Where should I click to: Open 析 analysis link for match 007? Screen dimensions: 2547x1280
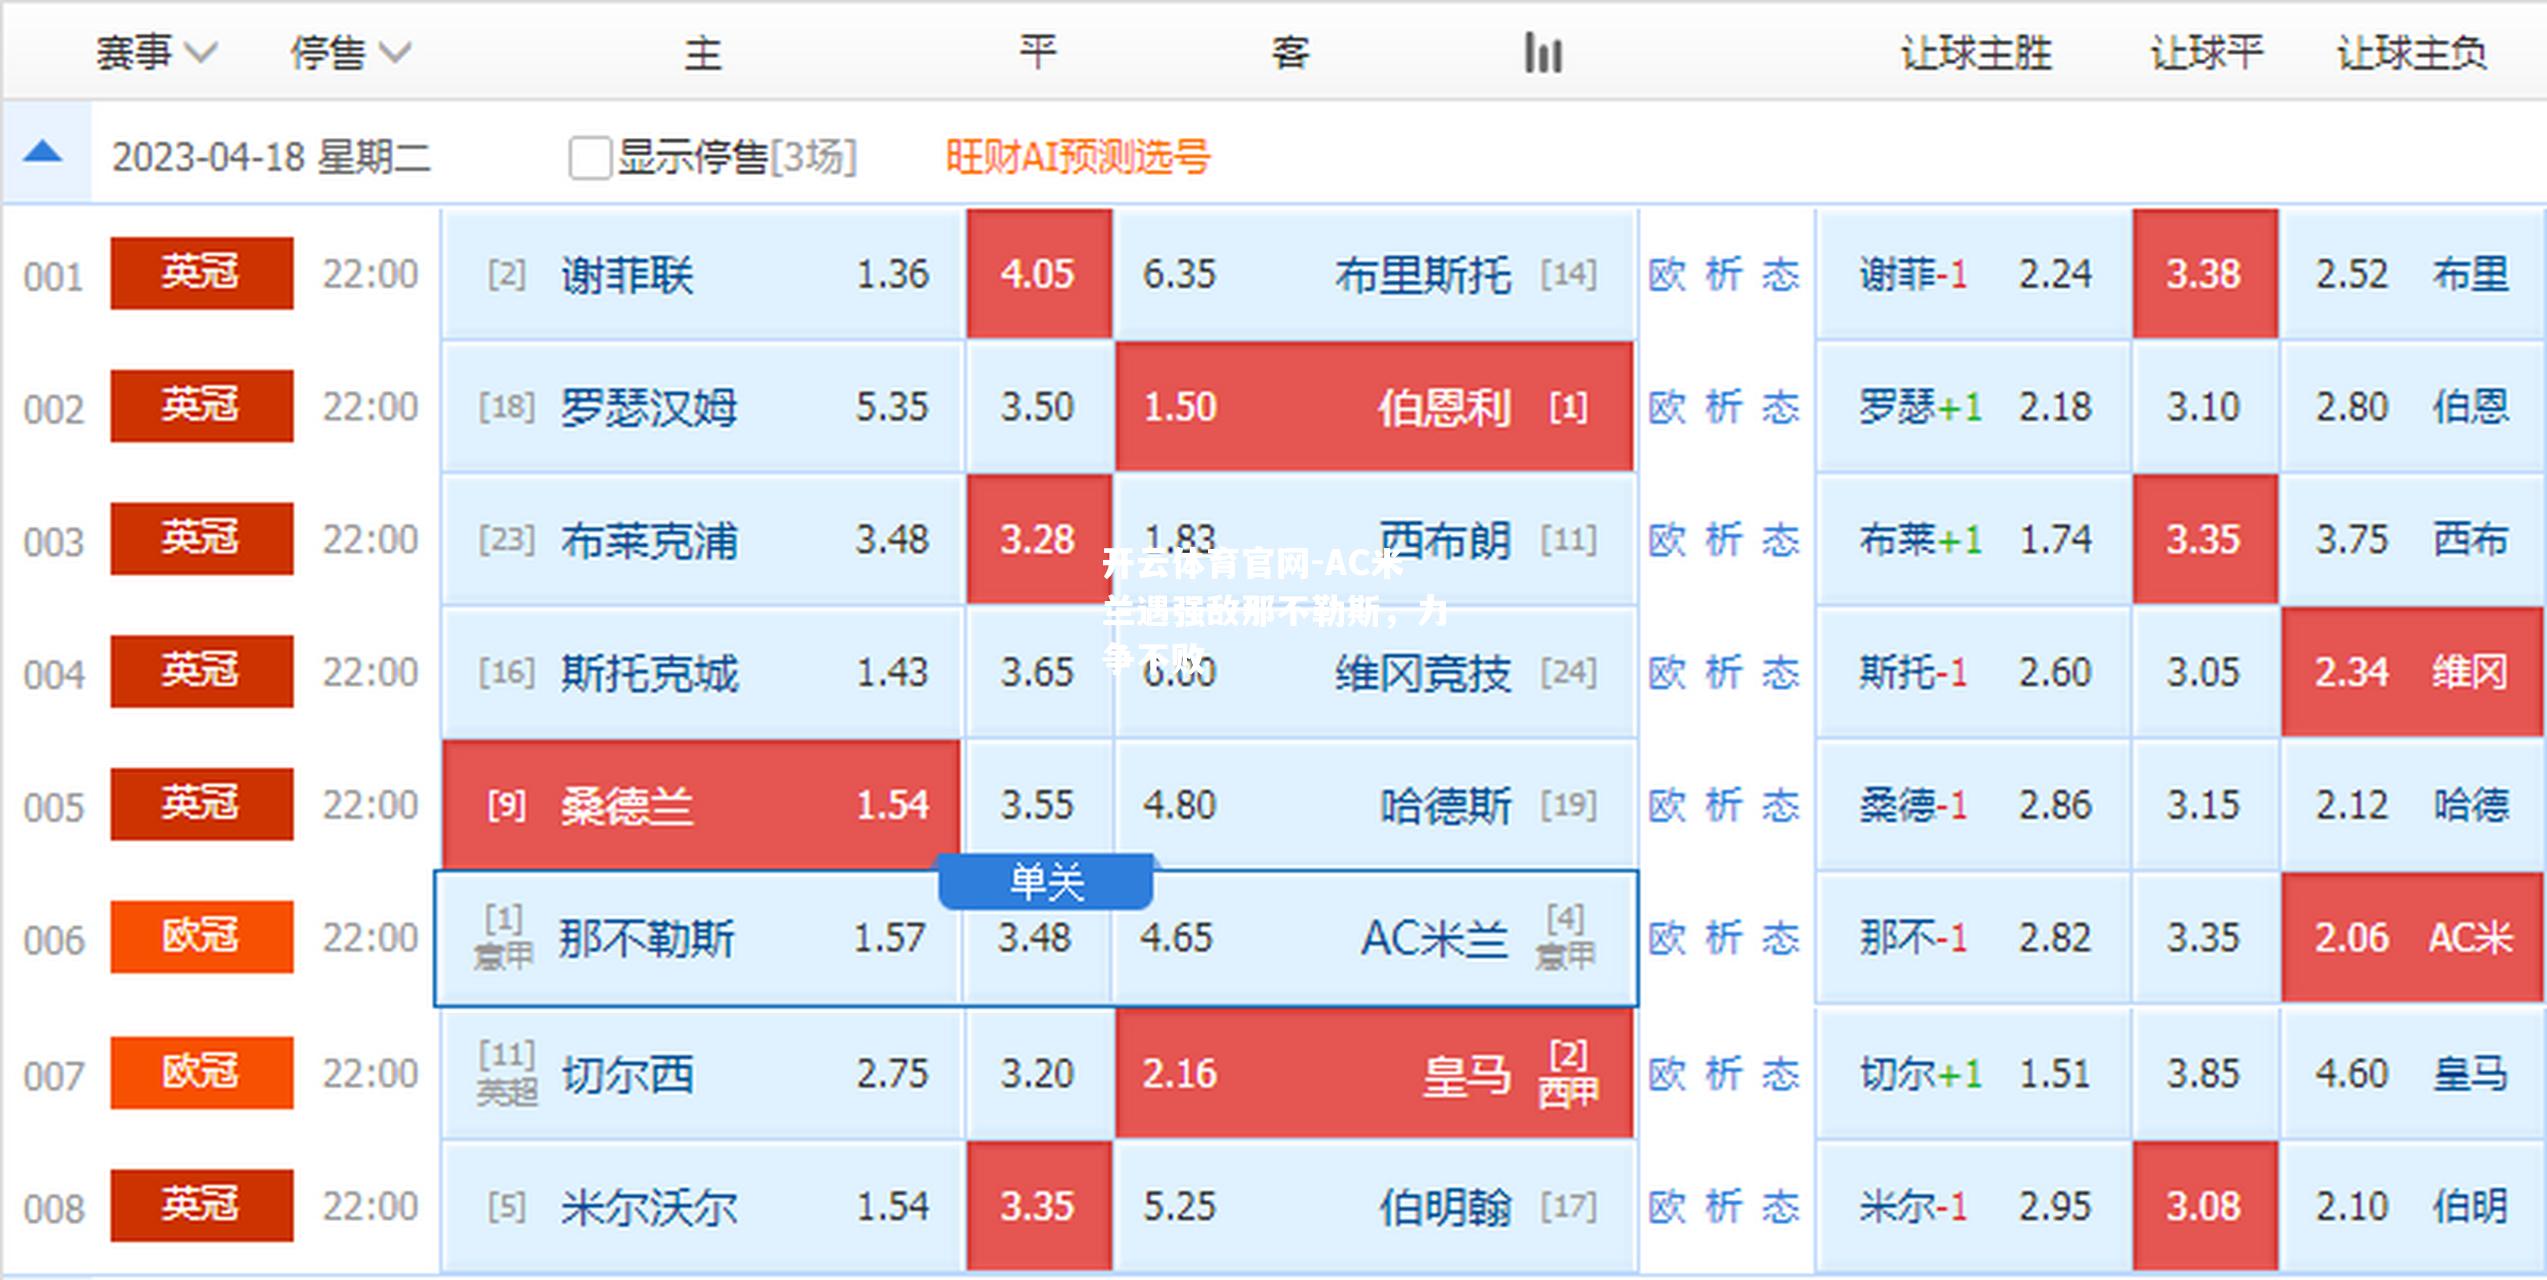(x=1723, y=1074)
